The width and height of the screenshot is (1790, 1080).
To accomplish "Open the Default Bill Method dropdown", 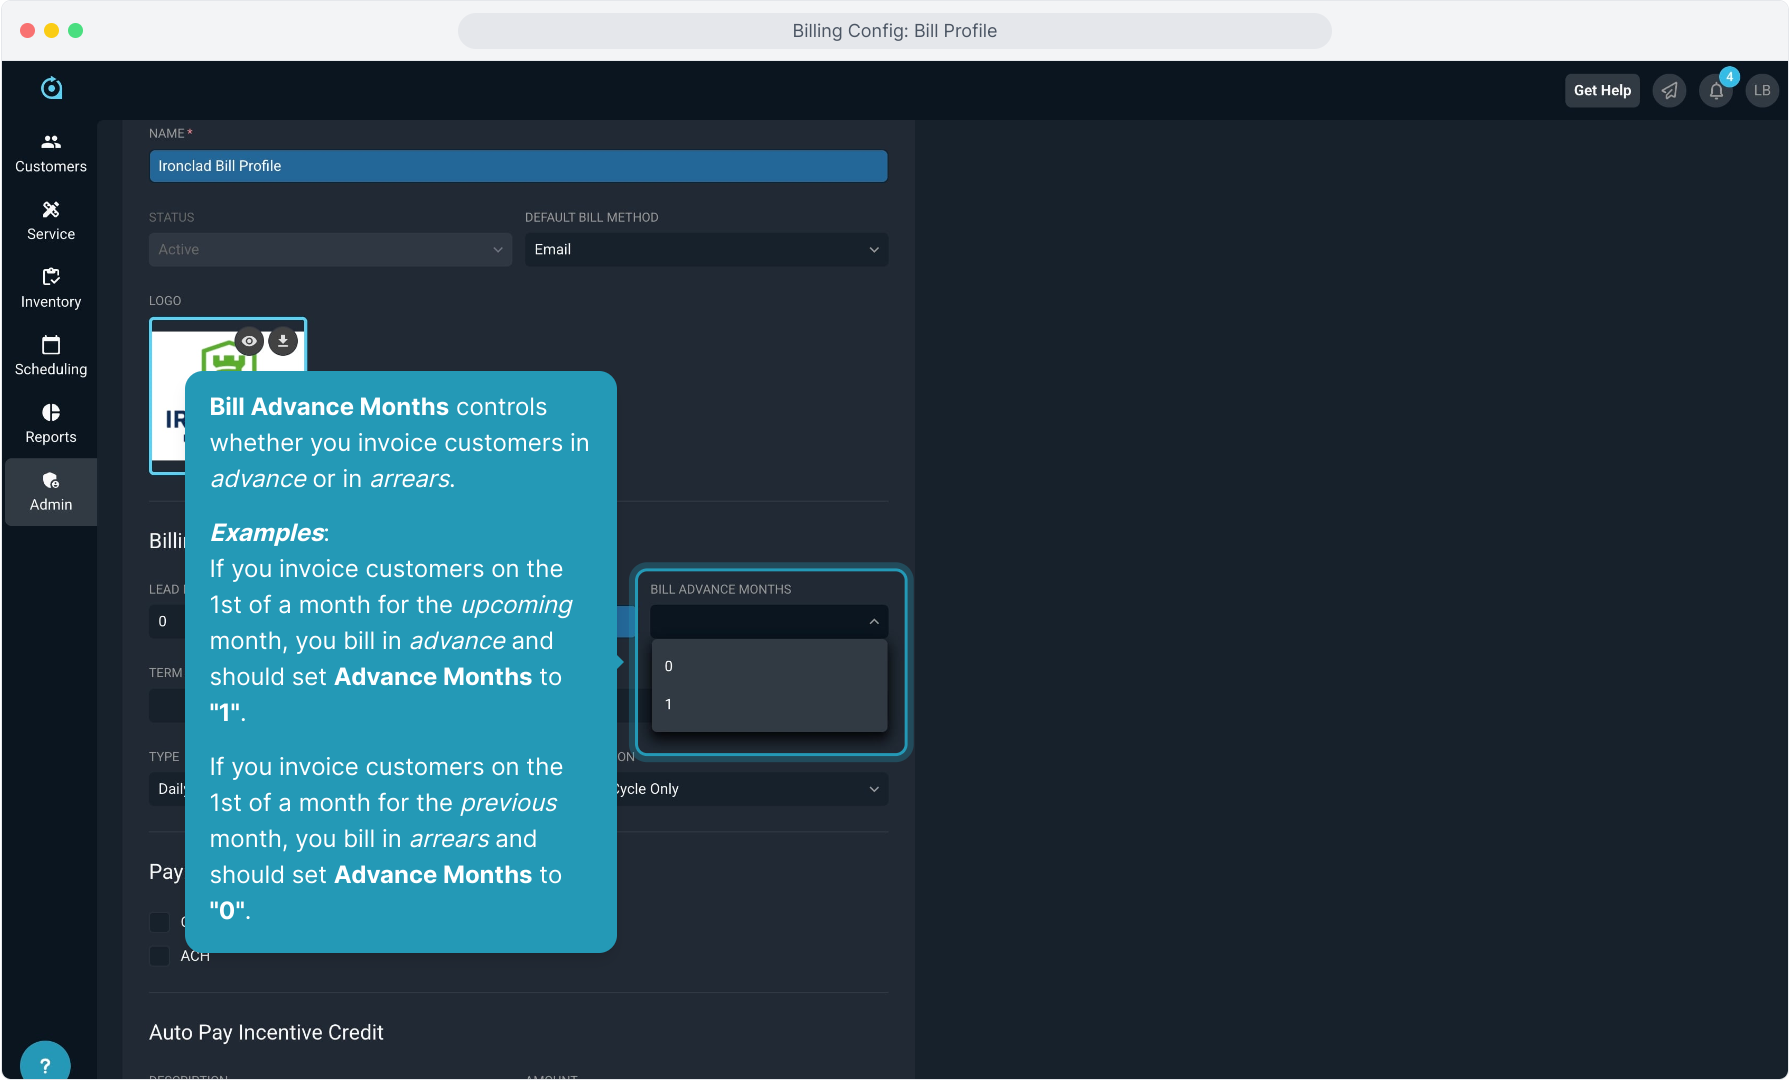I will tap(706, 250).
